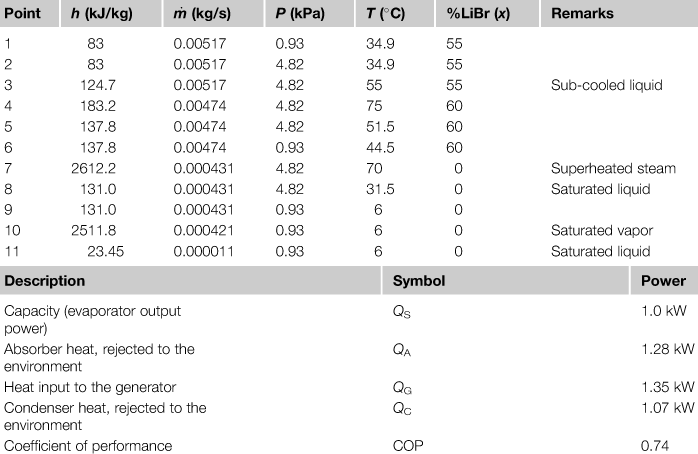Click the Superheated steam remark
698x454 pixels.
tap(614, 168)
